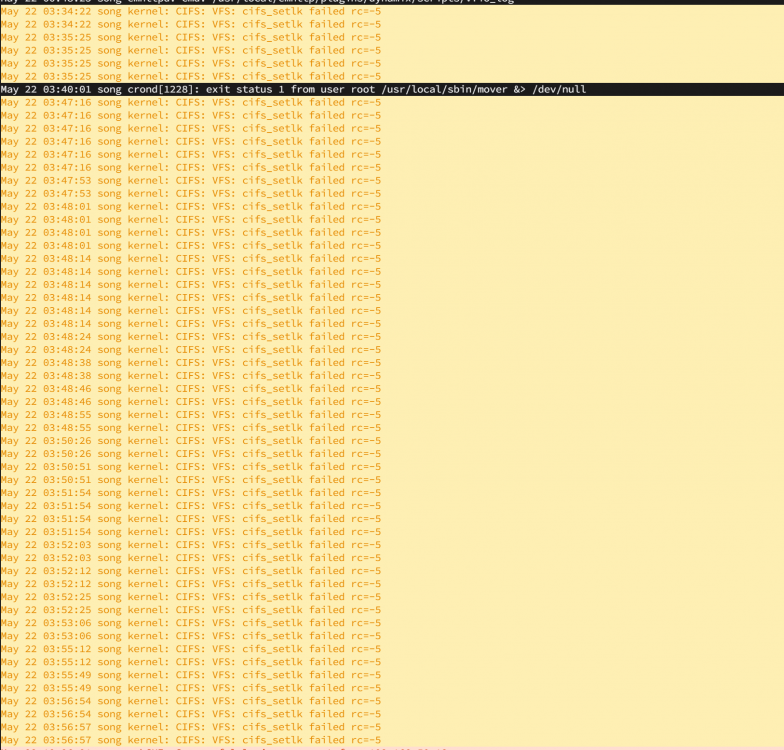Select the first of two 03:50:26 log lines
The image size is (784, 750).
[x=392, y=440]
